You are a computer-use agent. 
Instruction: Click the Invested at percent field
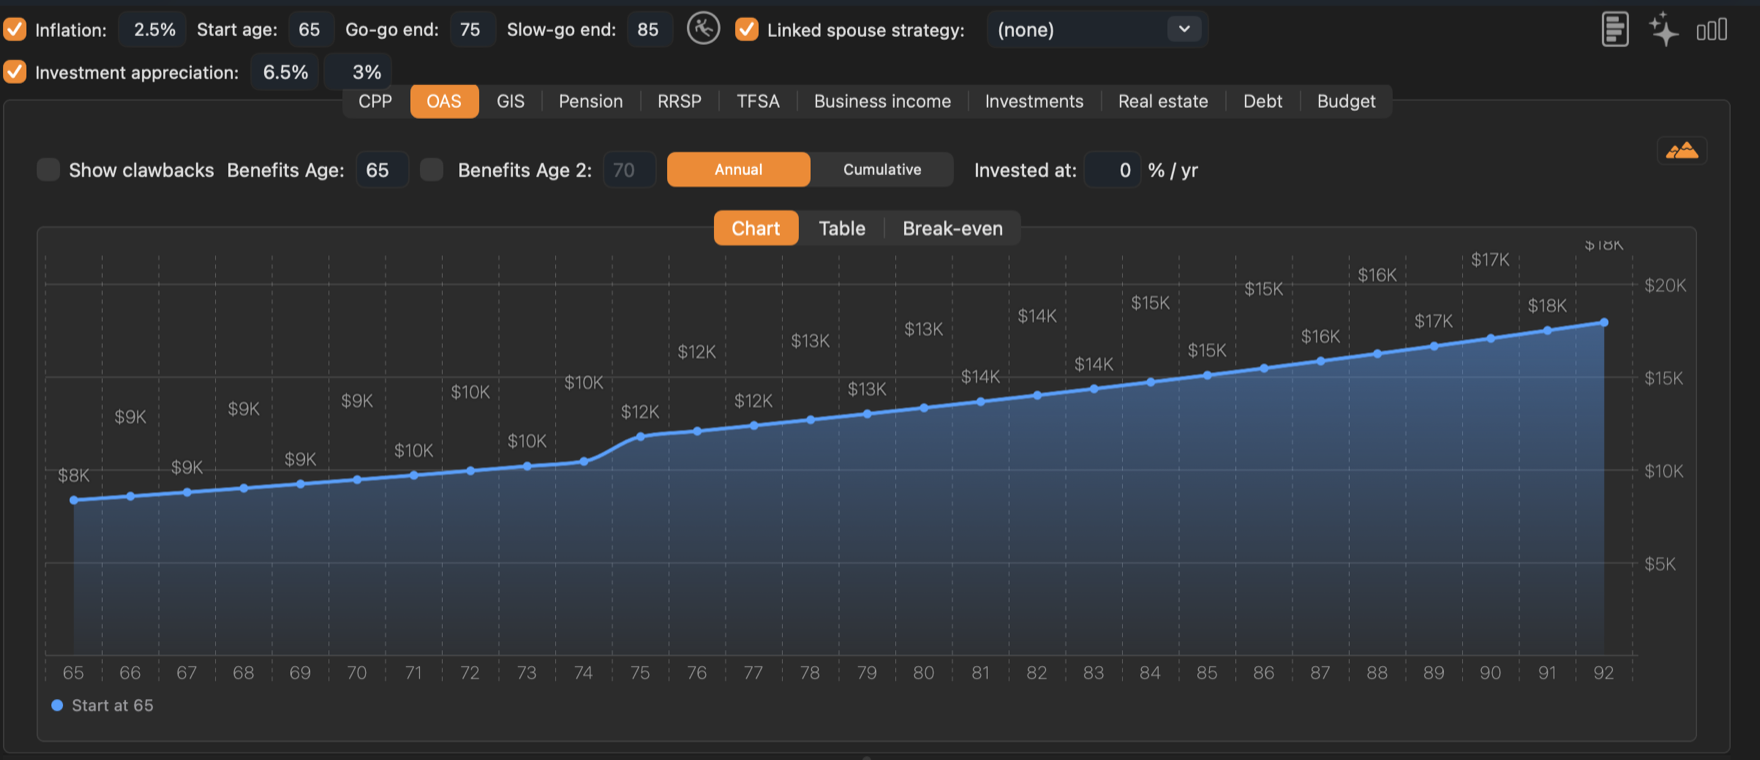(1112, 170)
